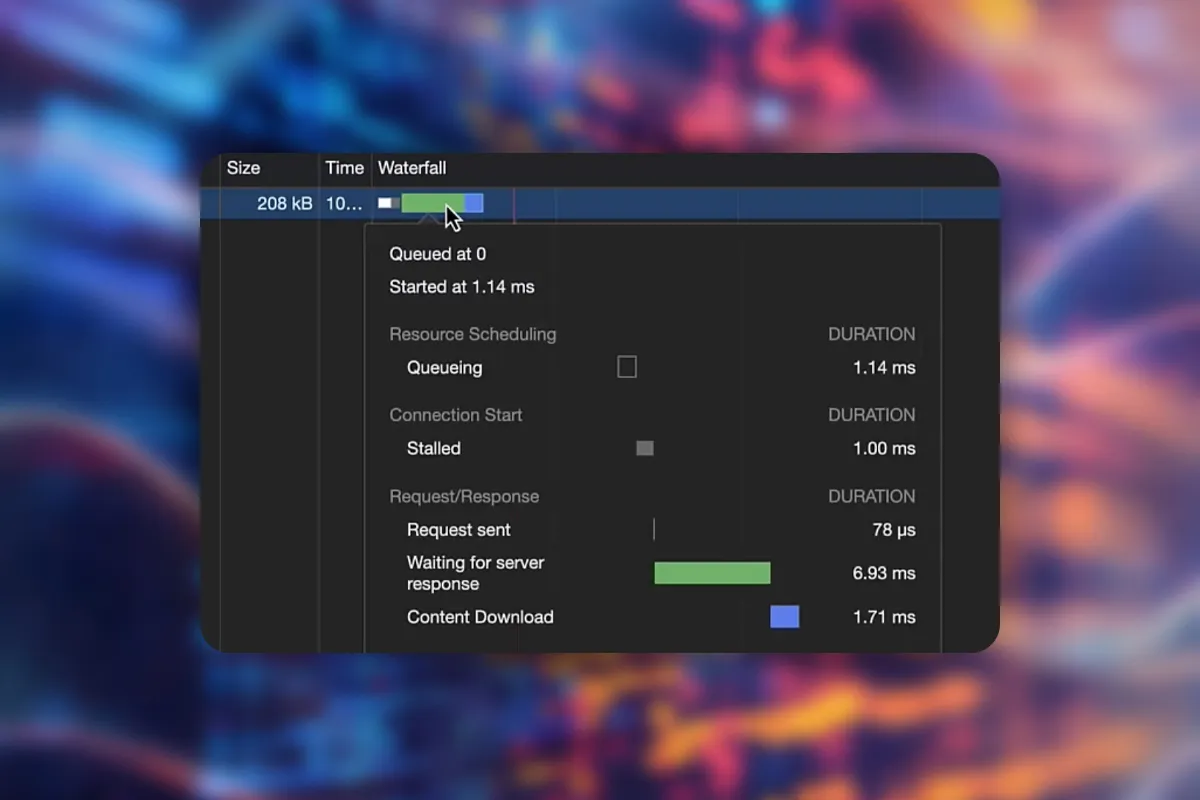Click the Resource Scheduling section label
Image resolution: width=1200 pixels, height=800 pixels.
point(473,334)
